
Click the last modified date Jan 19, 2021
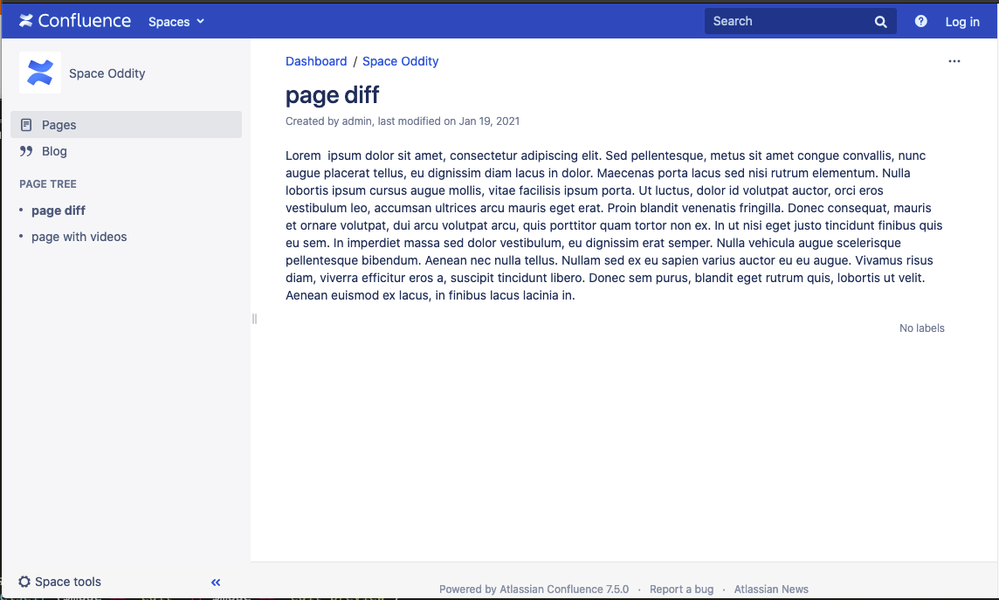(489, 121)
